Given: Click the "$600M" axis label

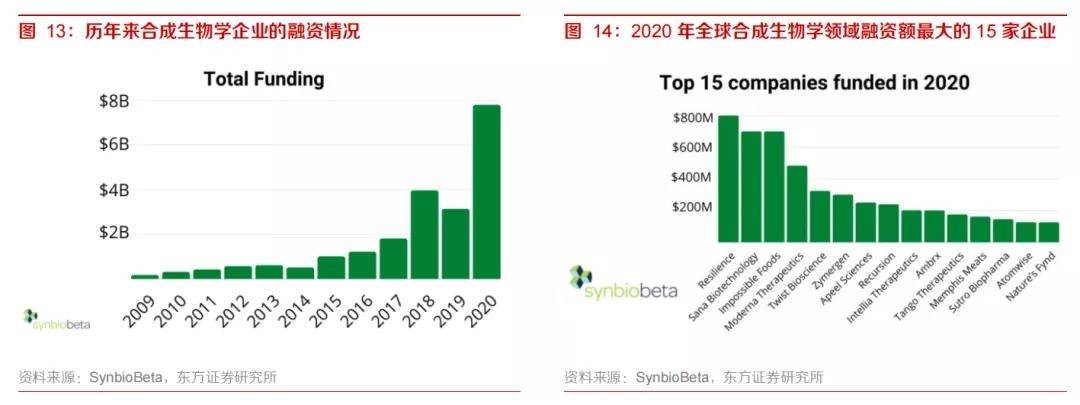Looking at the screenshot, I should coord(693,147).
